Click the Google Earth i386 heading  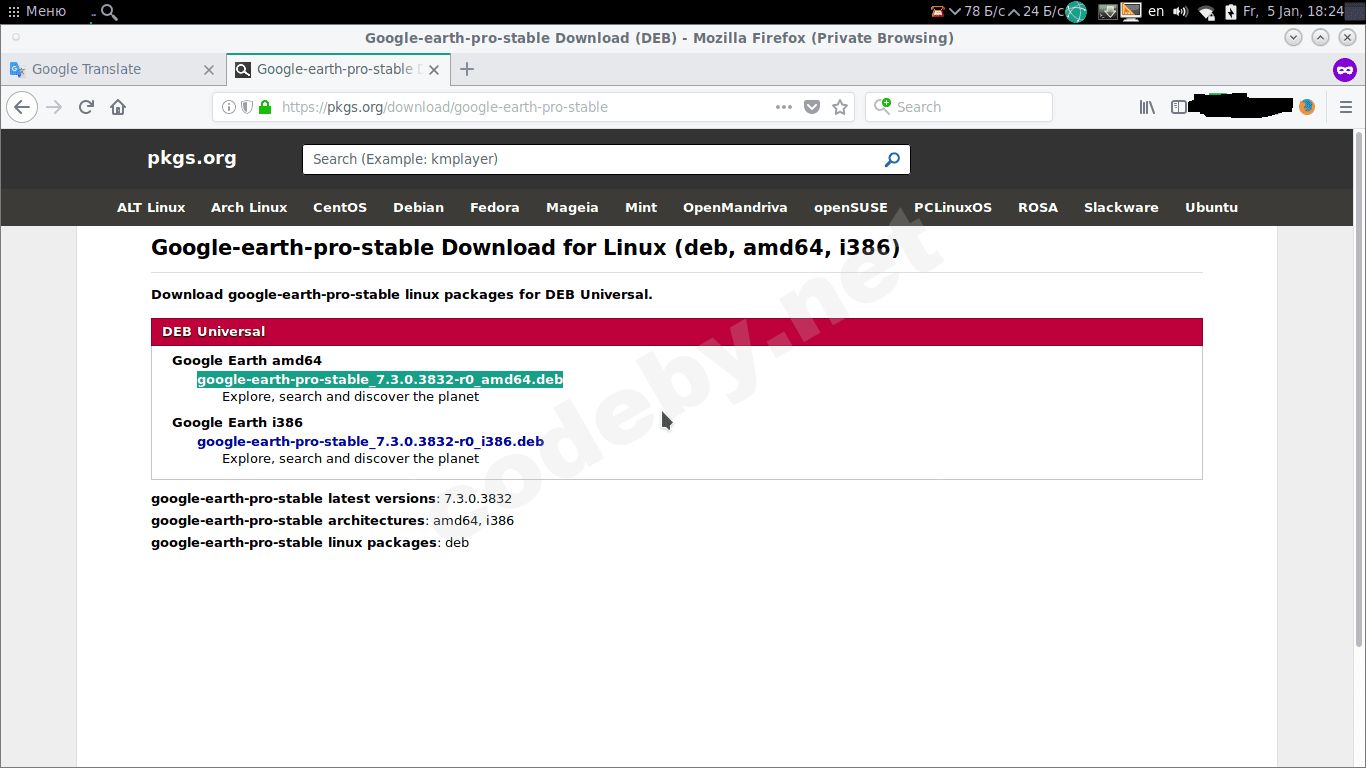[x=237, y=423]
